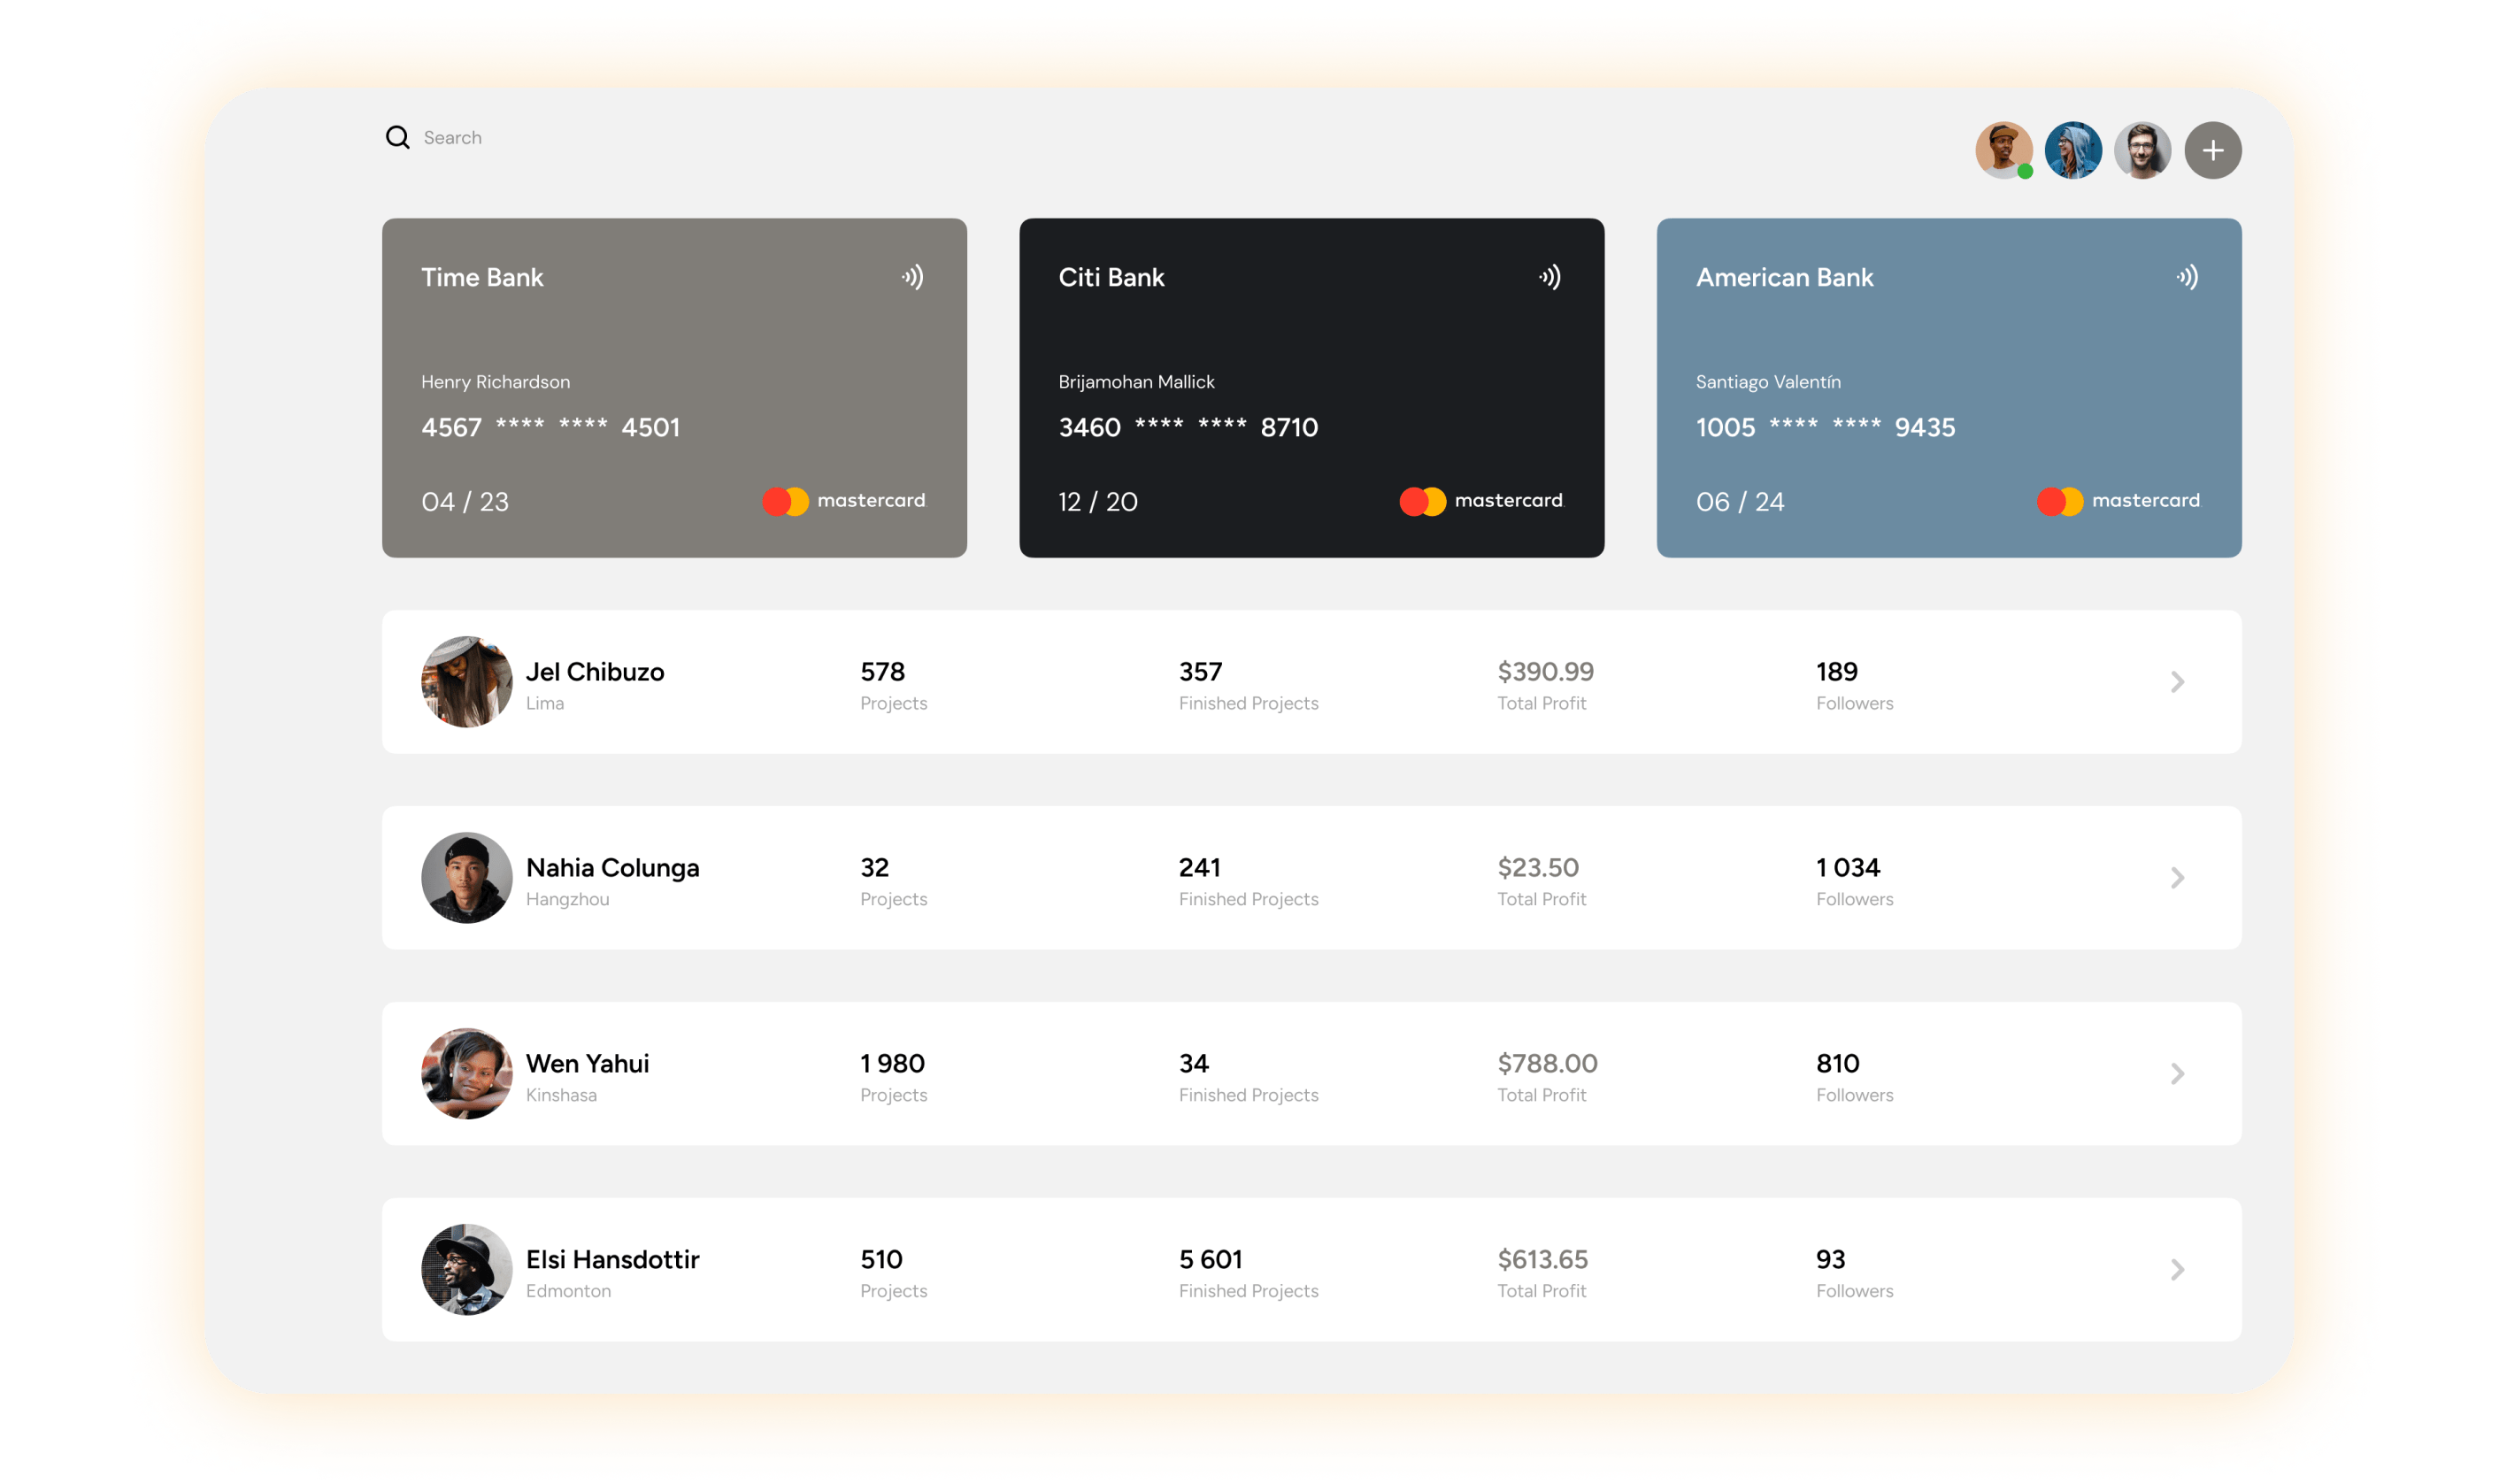Open Jel Chibuzo's profile photo
The image size is (2499, 1484).
pyautogui.click(x=466, y=682)
